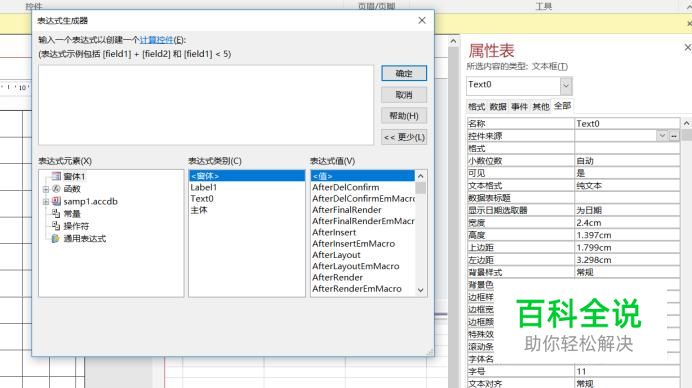692x388 pixels.
Task: Click the 名称 value field Text0
Action: coord(627,124)
